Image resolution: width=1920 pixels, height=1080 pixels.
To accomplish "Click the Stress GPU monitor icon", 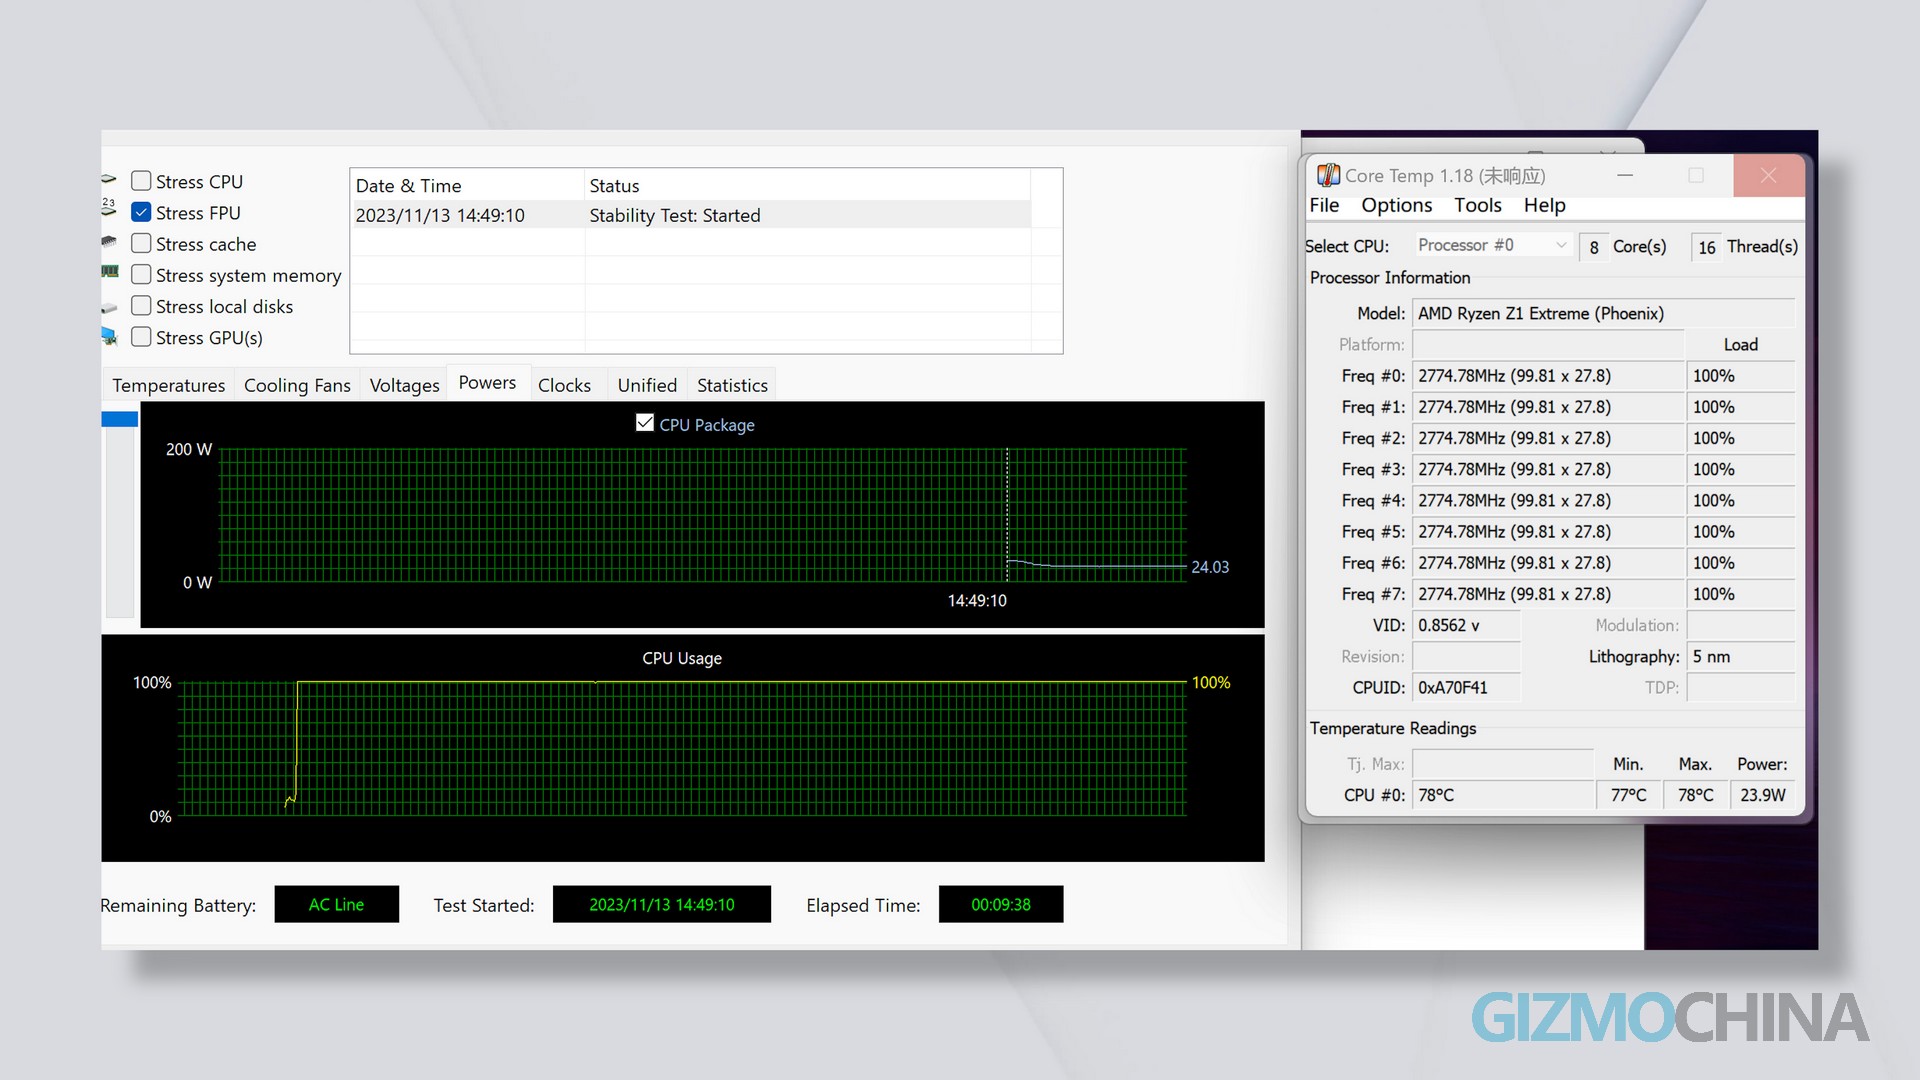I will click(108, 337).
